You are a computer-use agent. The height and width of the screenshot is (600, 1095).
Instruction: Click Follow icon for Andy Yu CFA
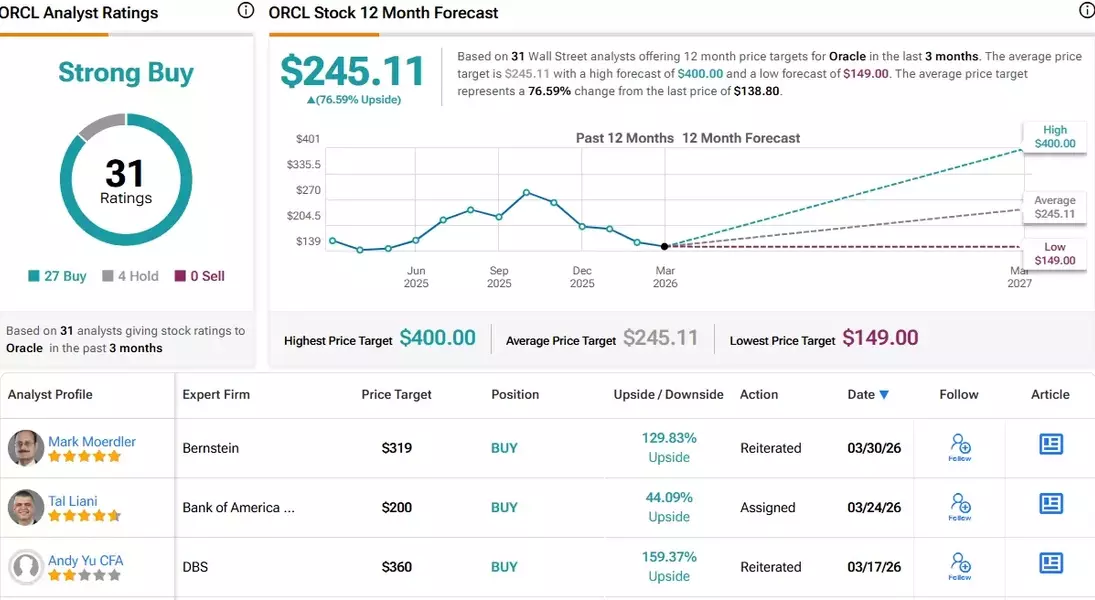pyautogui.click(x=960, y=565)
